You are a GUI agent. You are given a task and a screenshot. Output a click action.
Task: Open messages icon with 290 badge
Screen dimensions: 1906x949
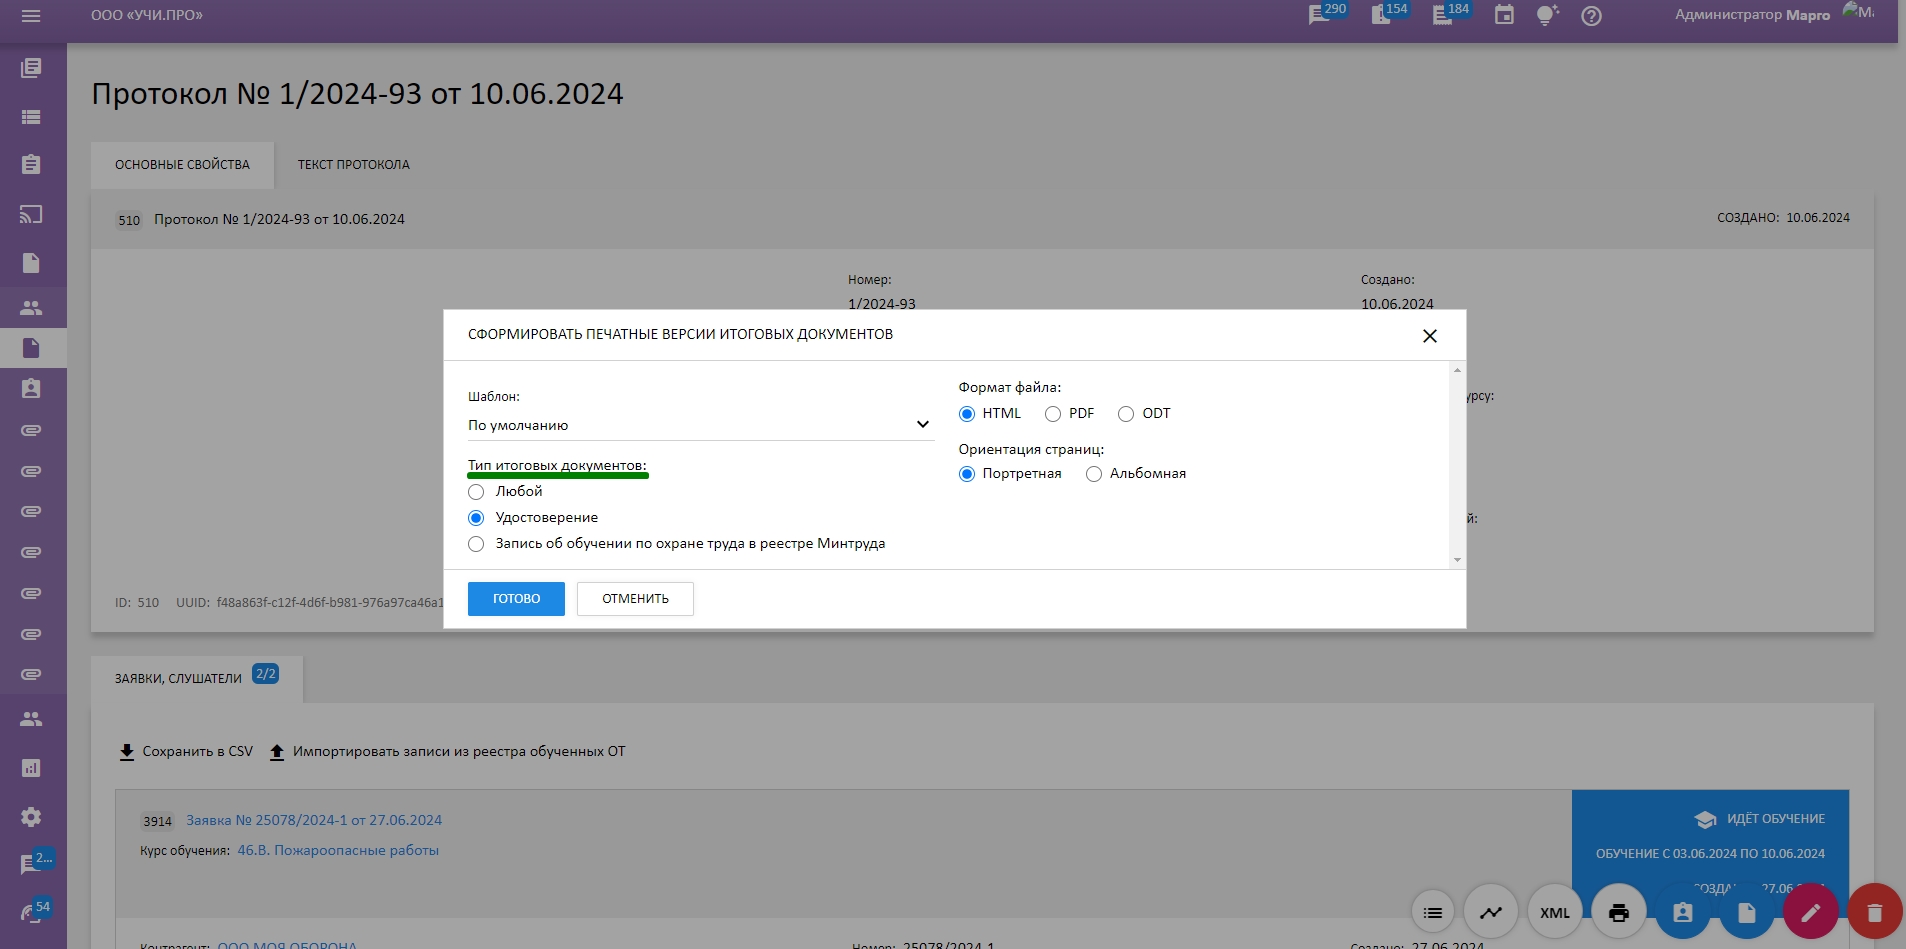pos(1328,14)
